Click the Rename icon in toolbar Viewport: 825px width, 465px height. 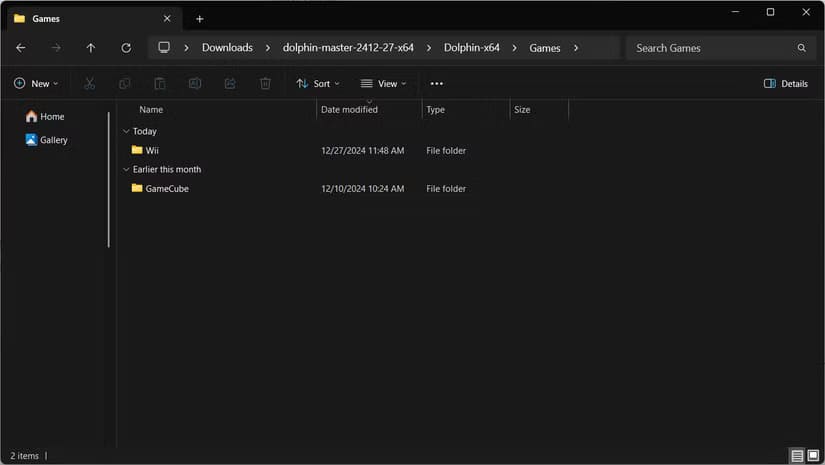195,83
